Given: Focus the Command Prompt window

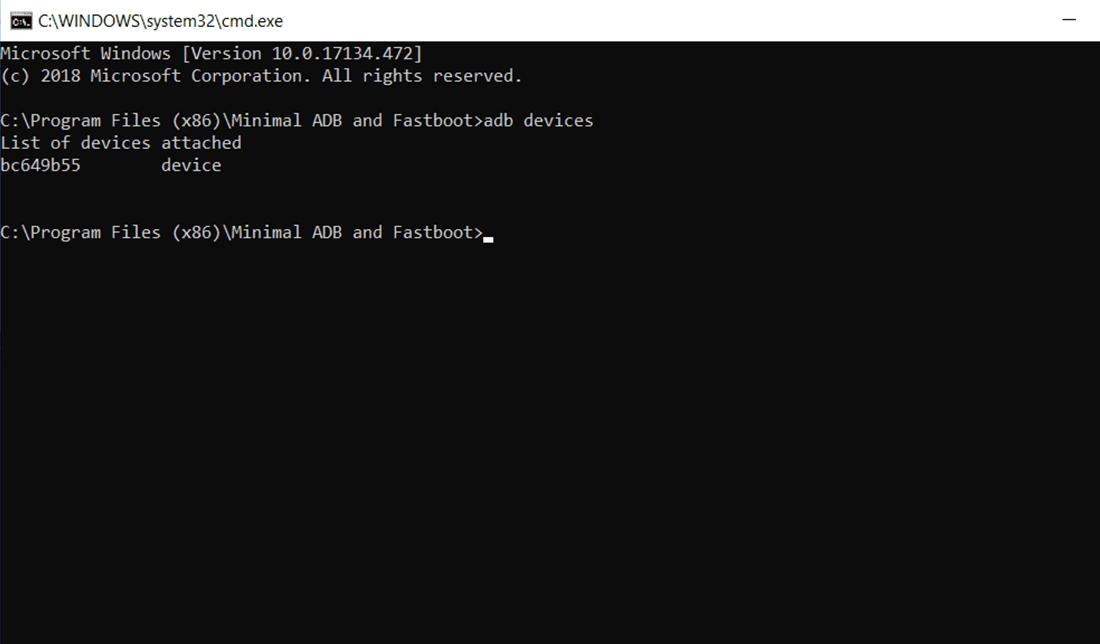Looking at the screenshot, I should [x=550, y=350].
